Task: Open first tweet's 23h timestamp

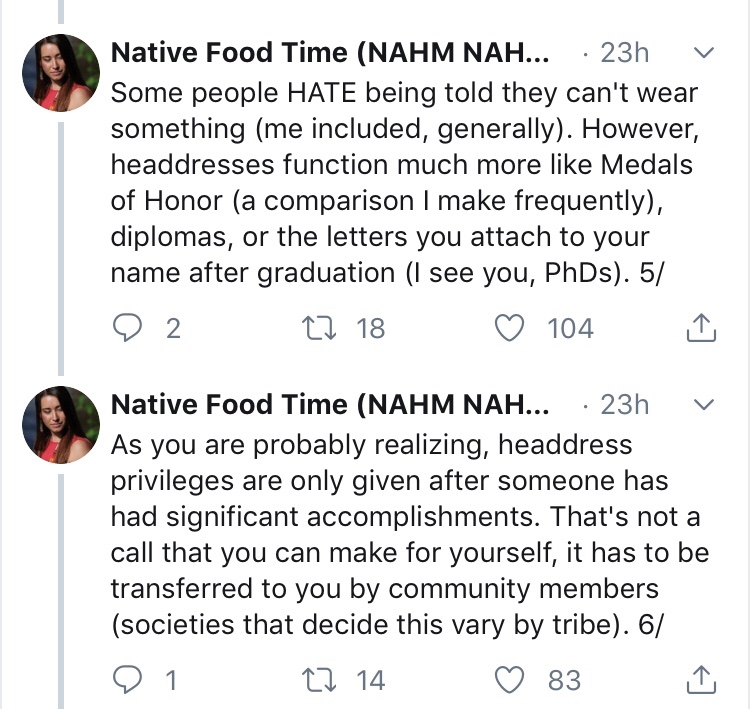Action: [625, 52]
